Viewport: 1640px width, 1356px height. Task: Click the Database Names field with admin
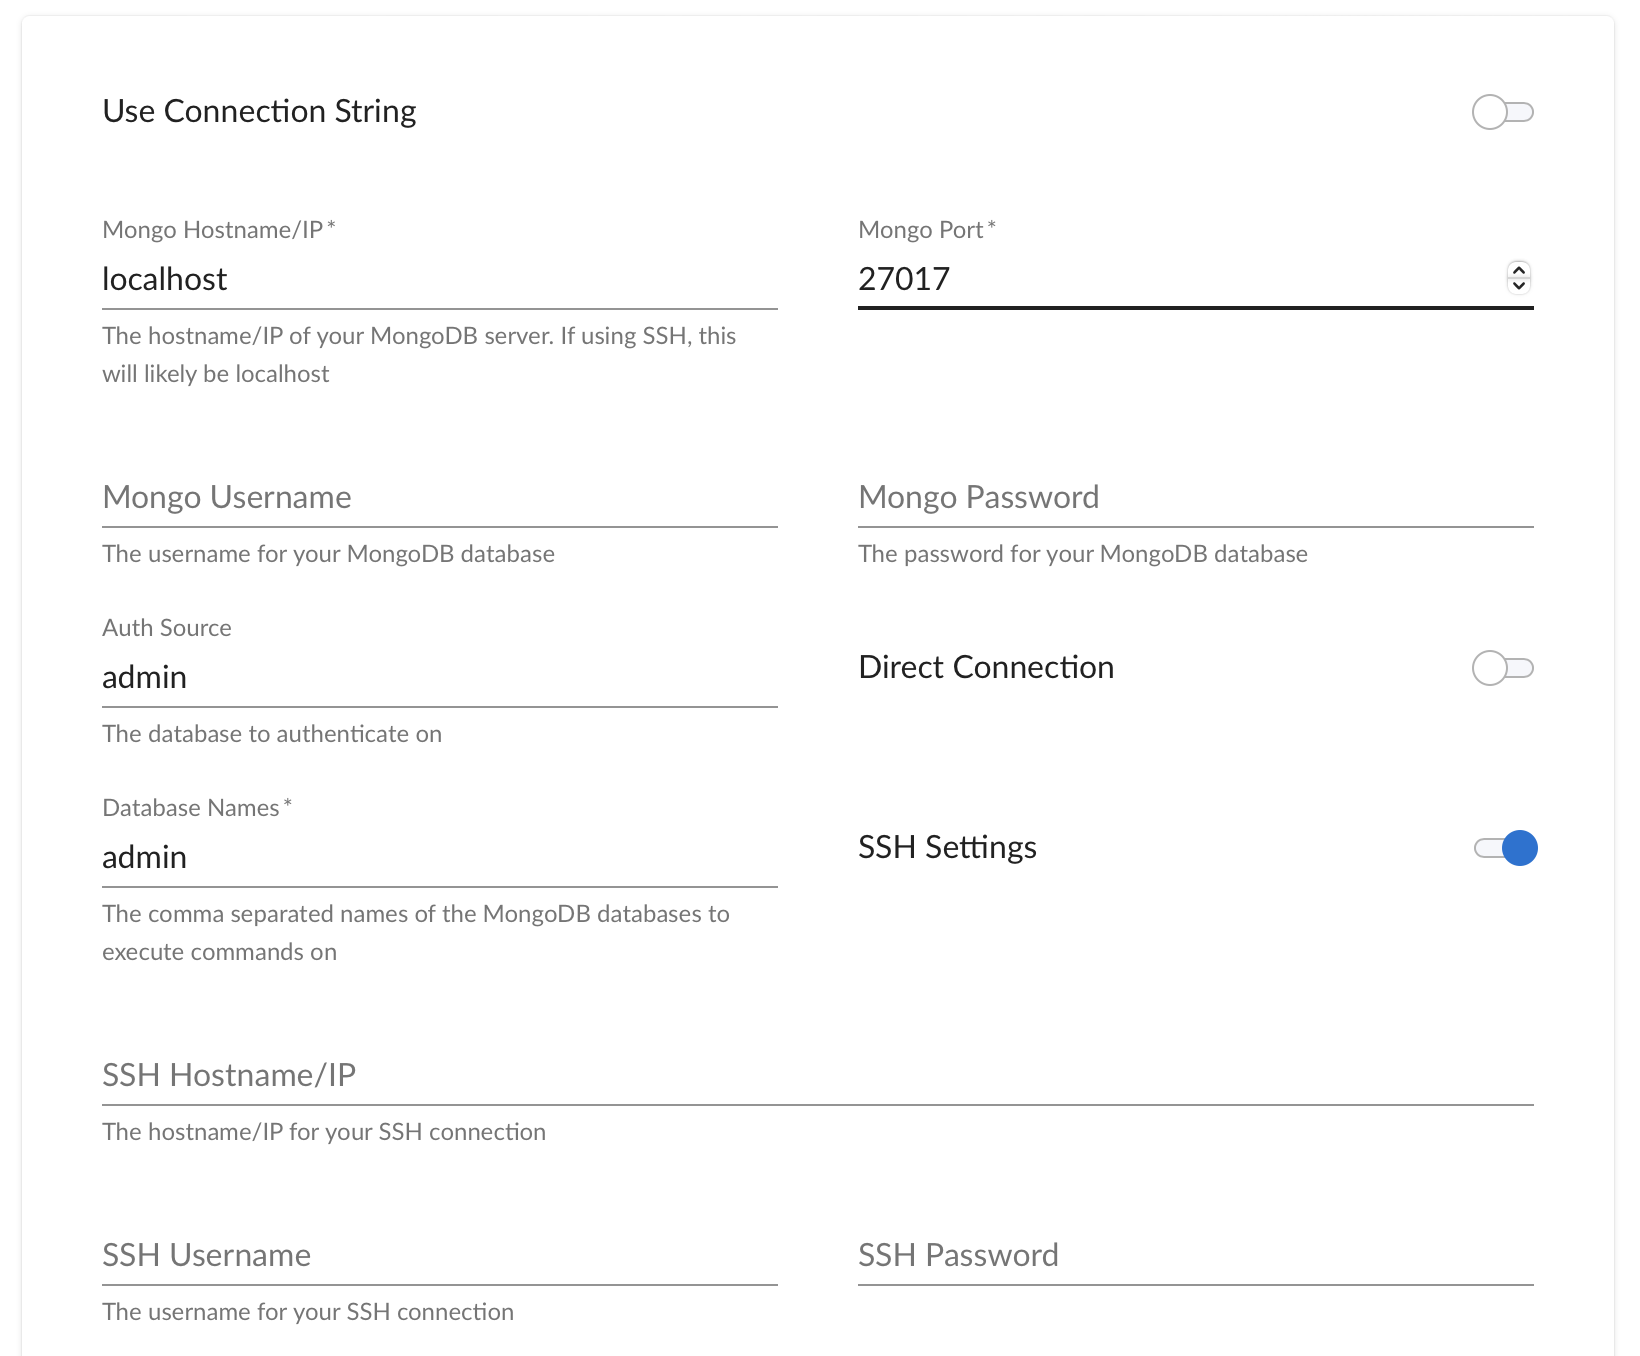pos(440,857)
